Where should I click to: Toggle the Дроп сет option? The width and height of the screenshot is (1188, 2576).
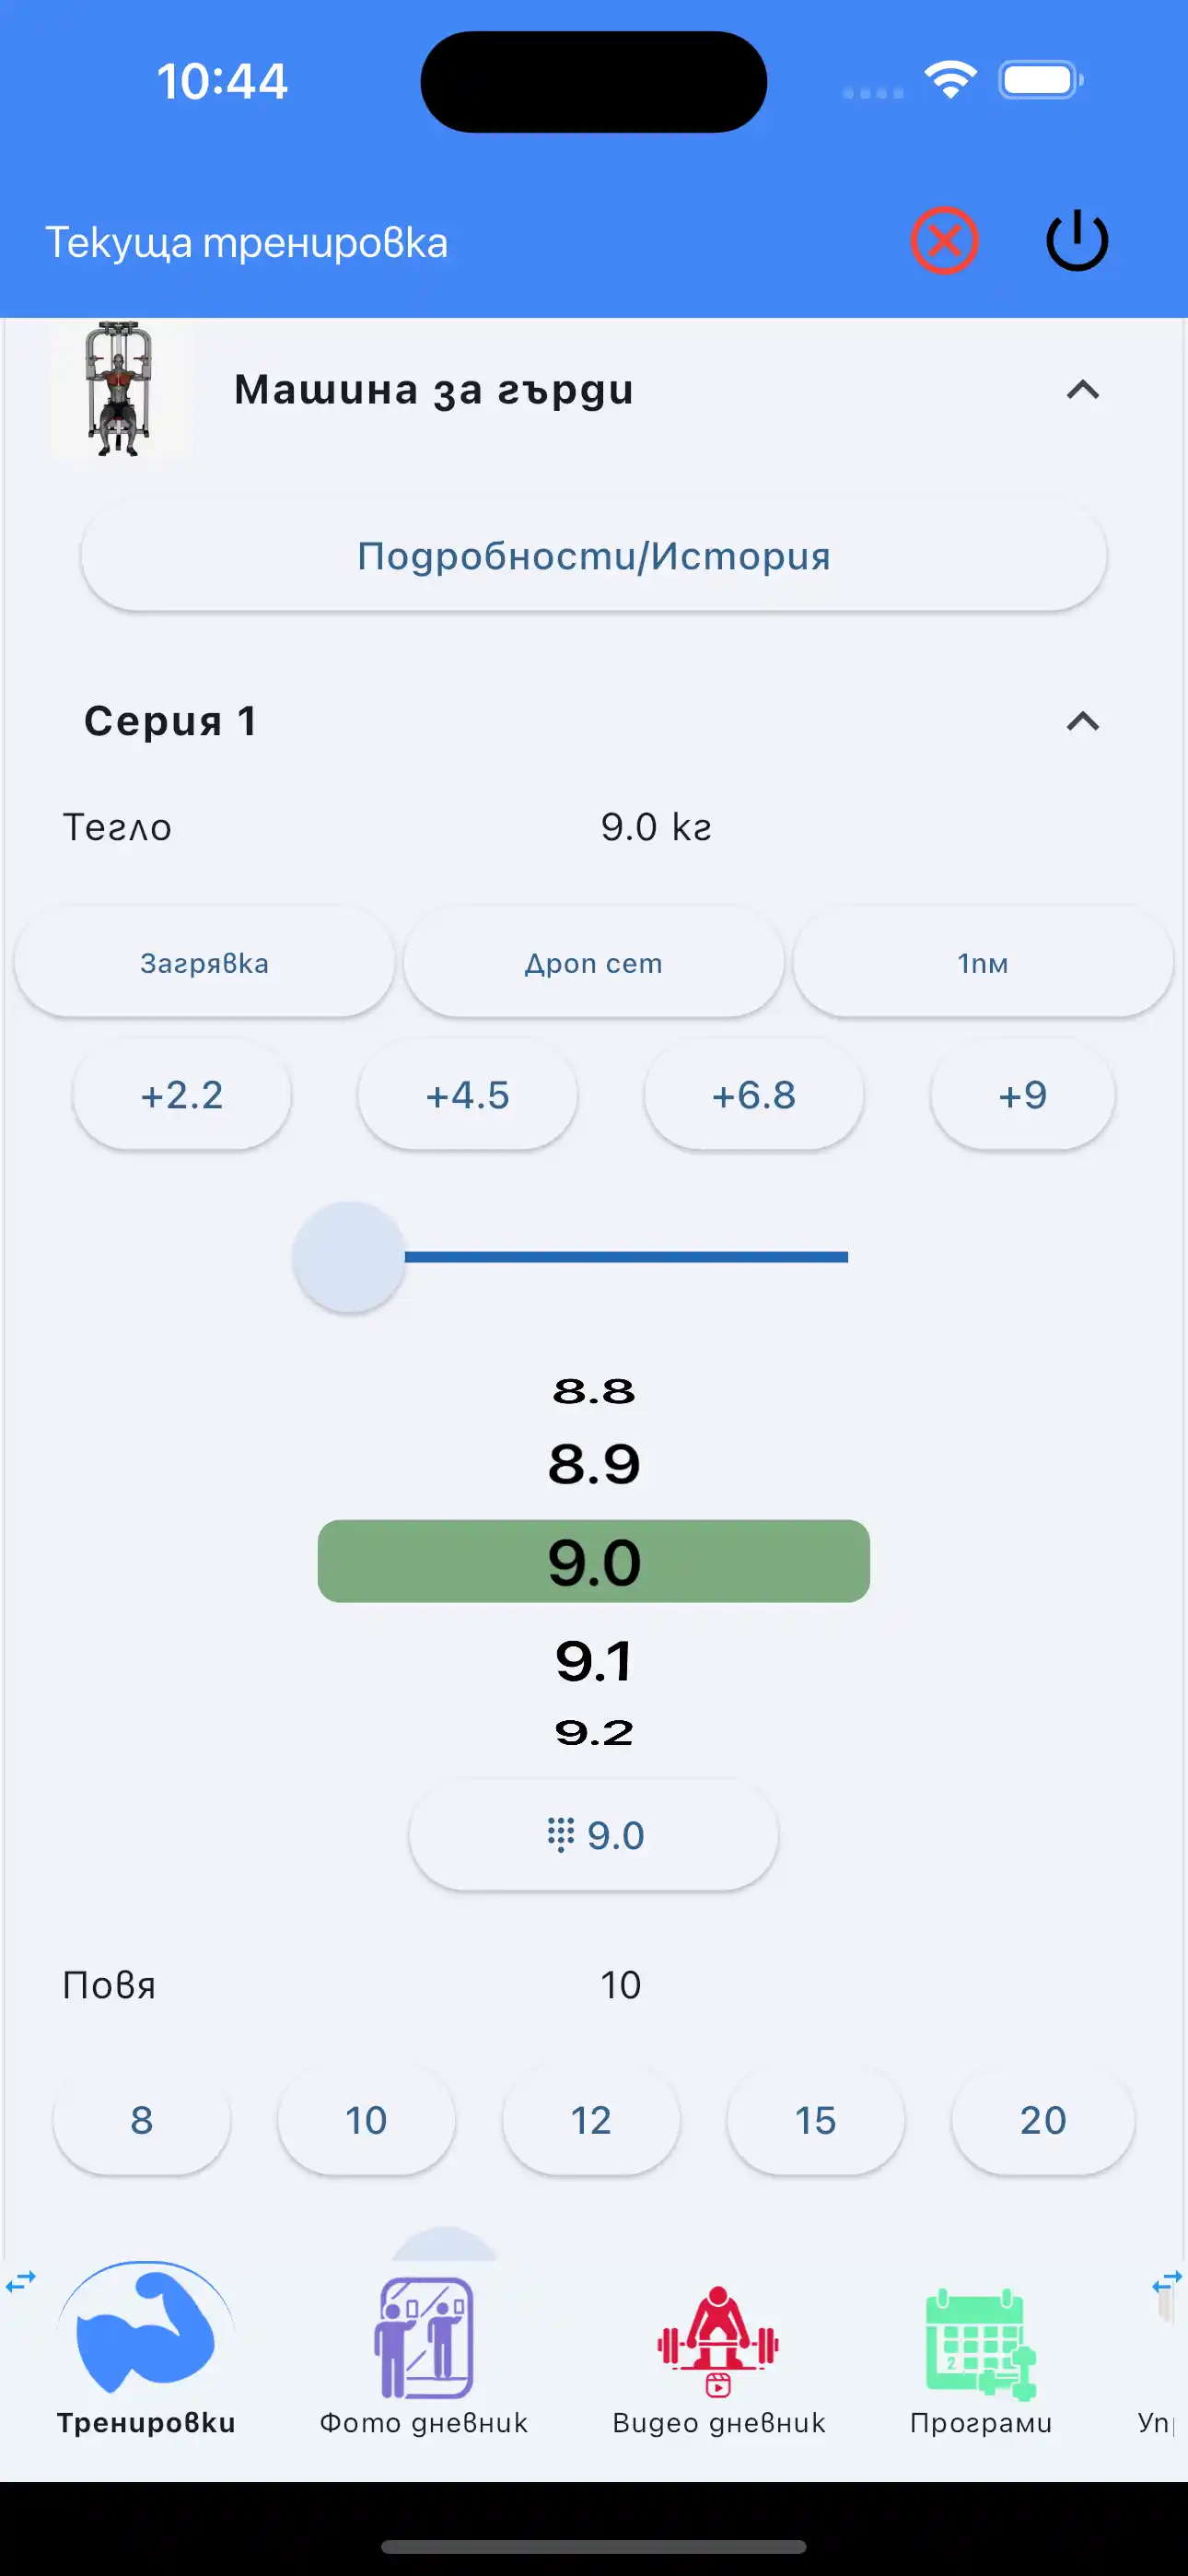point(594,963)
